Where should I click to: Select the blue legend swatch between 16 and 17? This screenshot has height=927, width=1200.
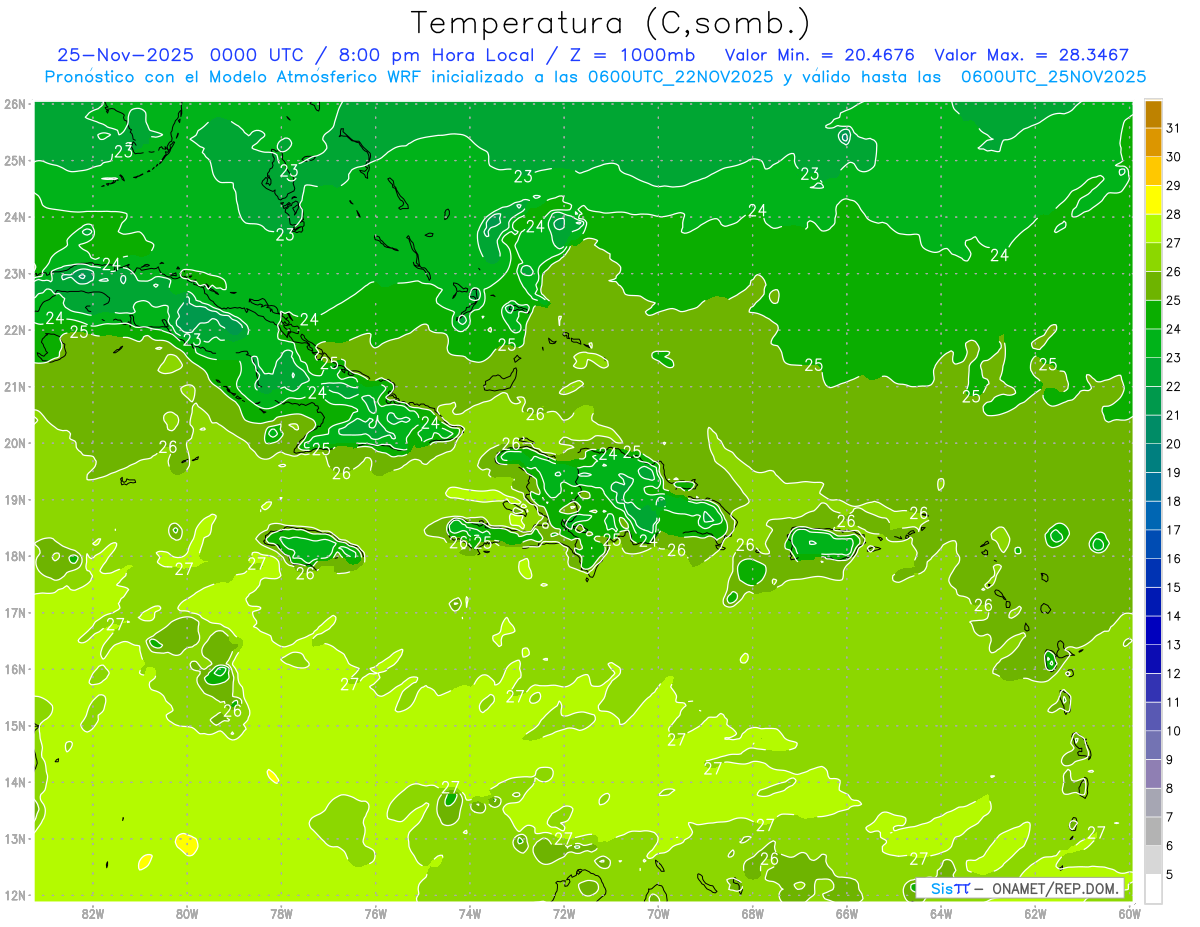point(1153,544)
